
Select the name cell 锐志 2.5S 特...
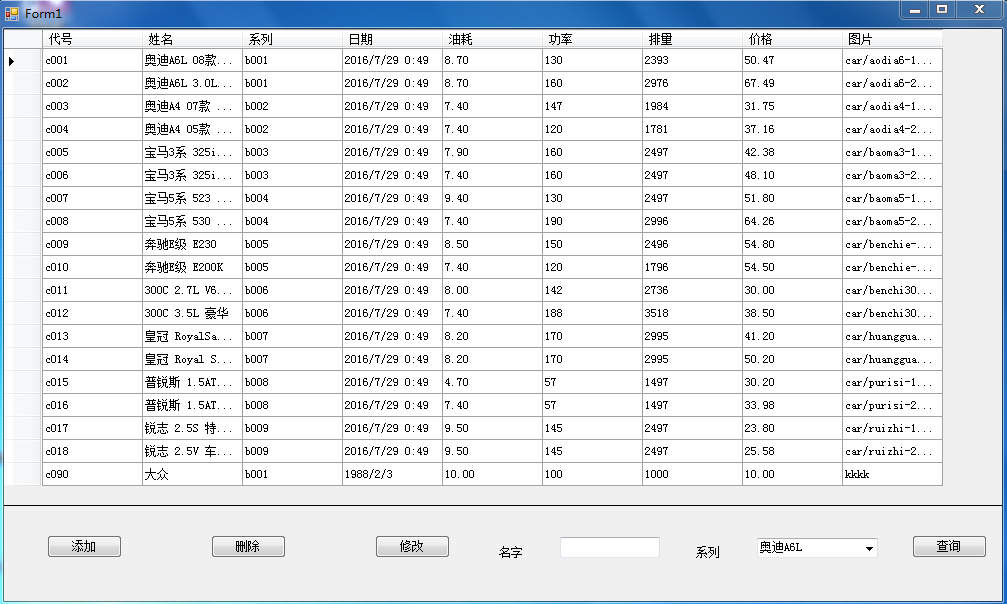click(x=193, y=429)
